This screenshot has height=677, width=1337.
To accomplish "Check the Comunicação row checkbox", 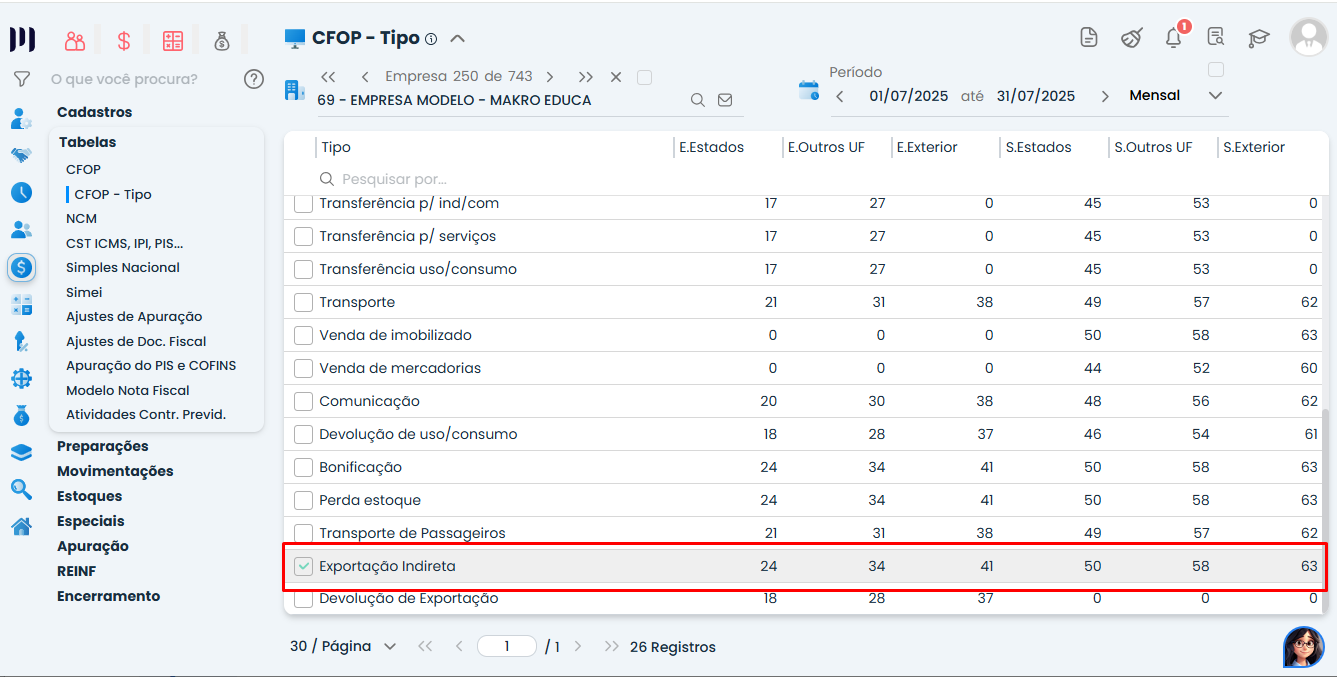I will point(304,401).
